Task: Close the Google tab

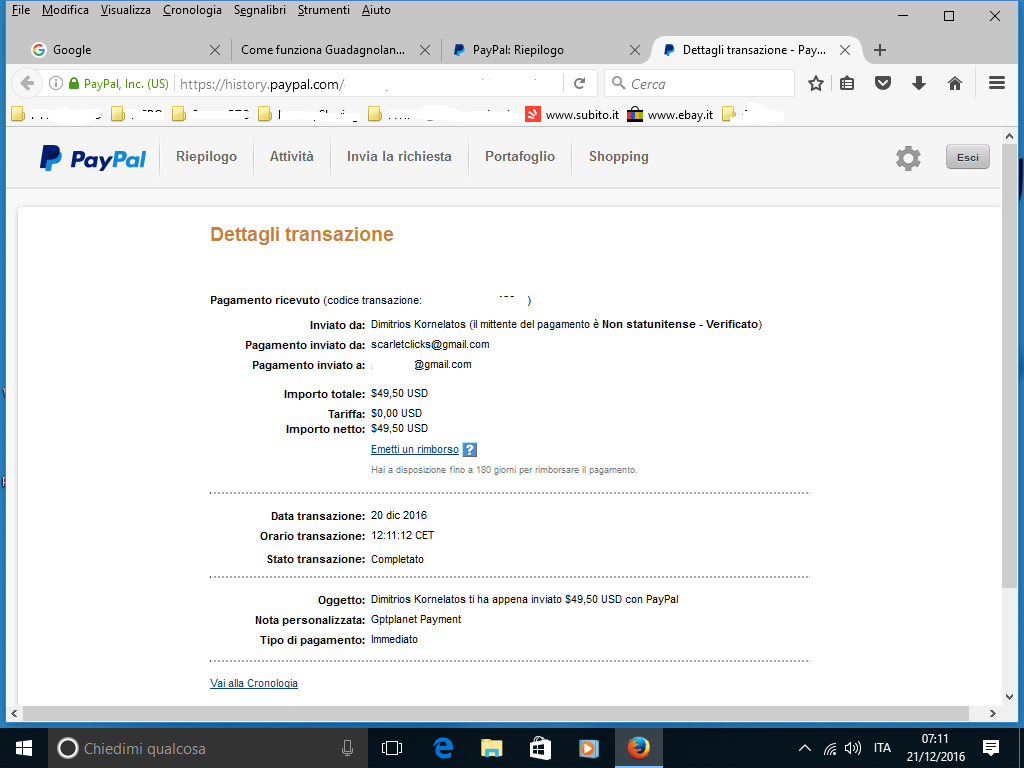Action: tap(214, 50)
